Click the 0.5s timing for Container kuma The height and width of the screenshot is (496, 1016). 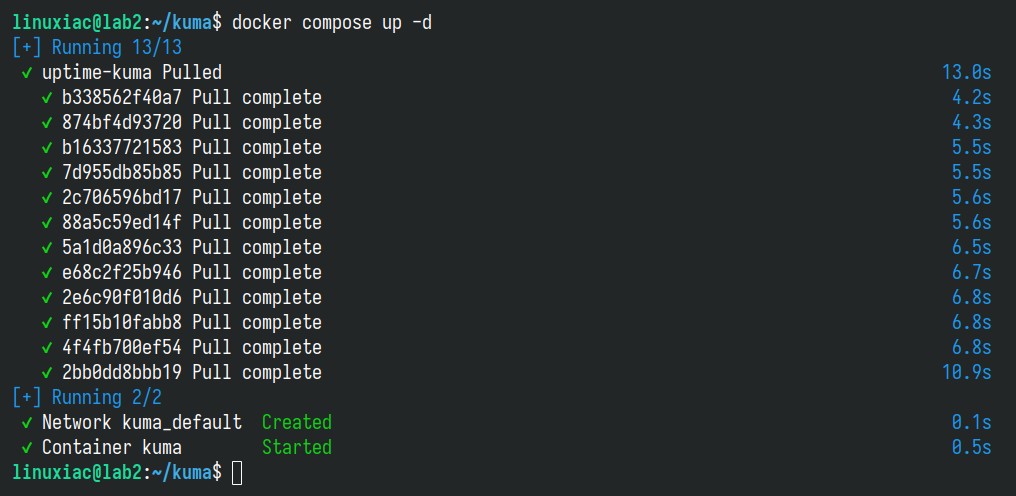click(x=972, y=448)
